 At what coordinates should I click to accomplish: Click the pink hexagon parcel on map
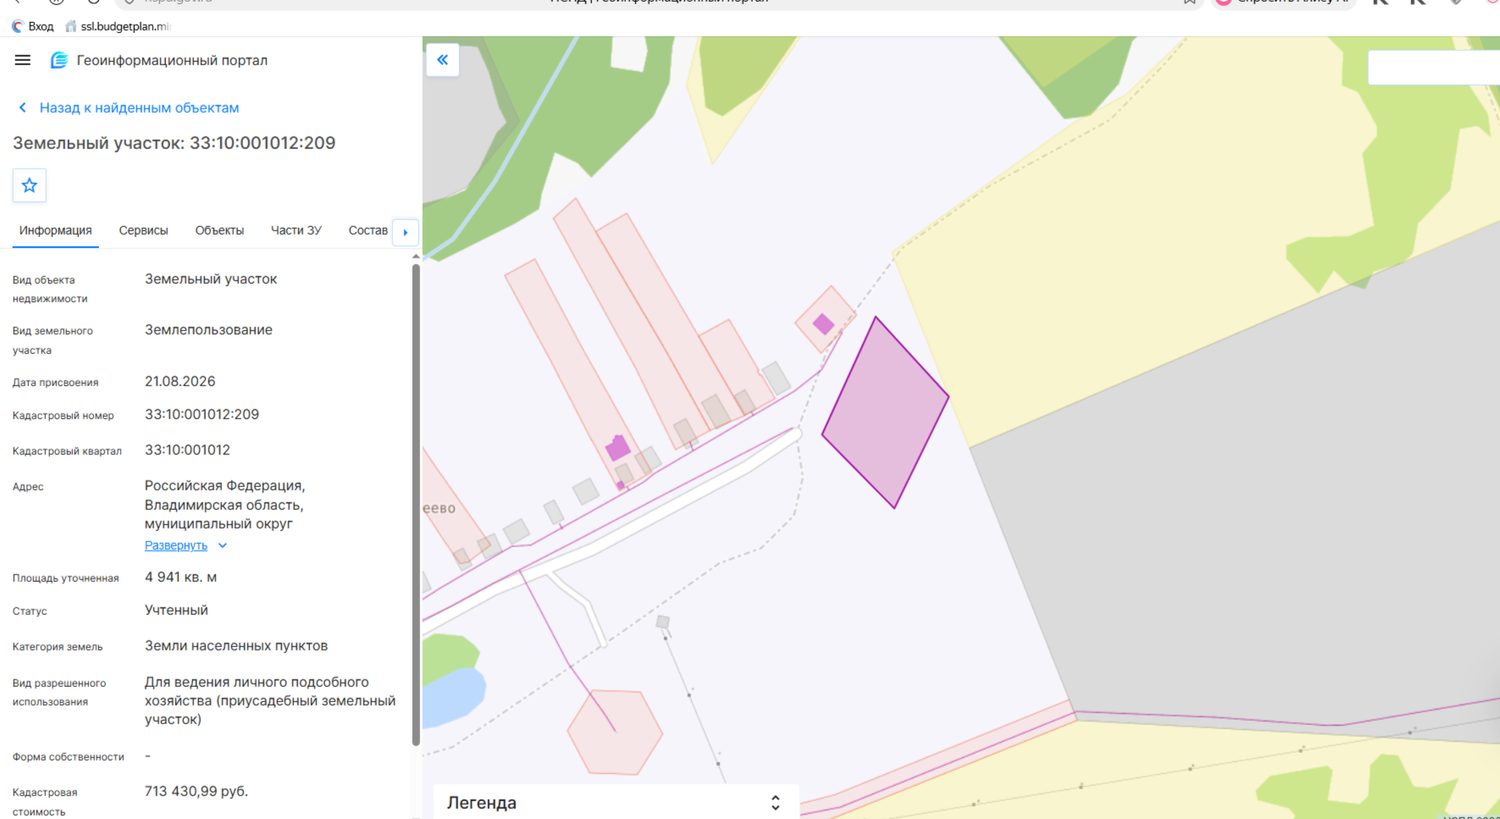pos(615,732)
